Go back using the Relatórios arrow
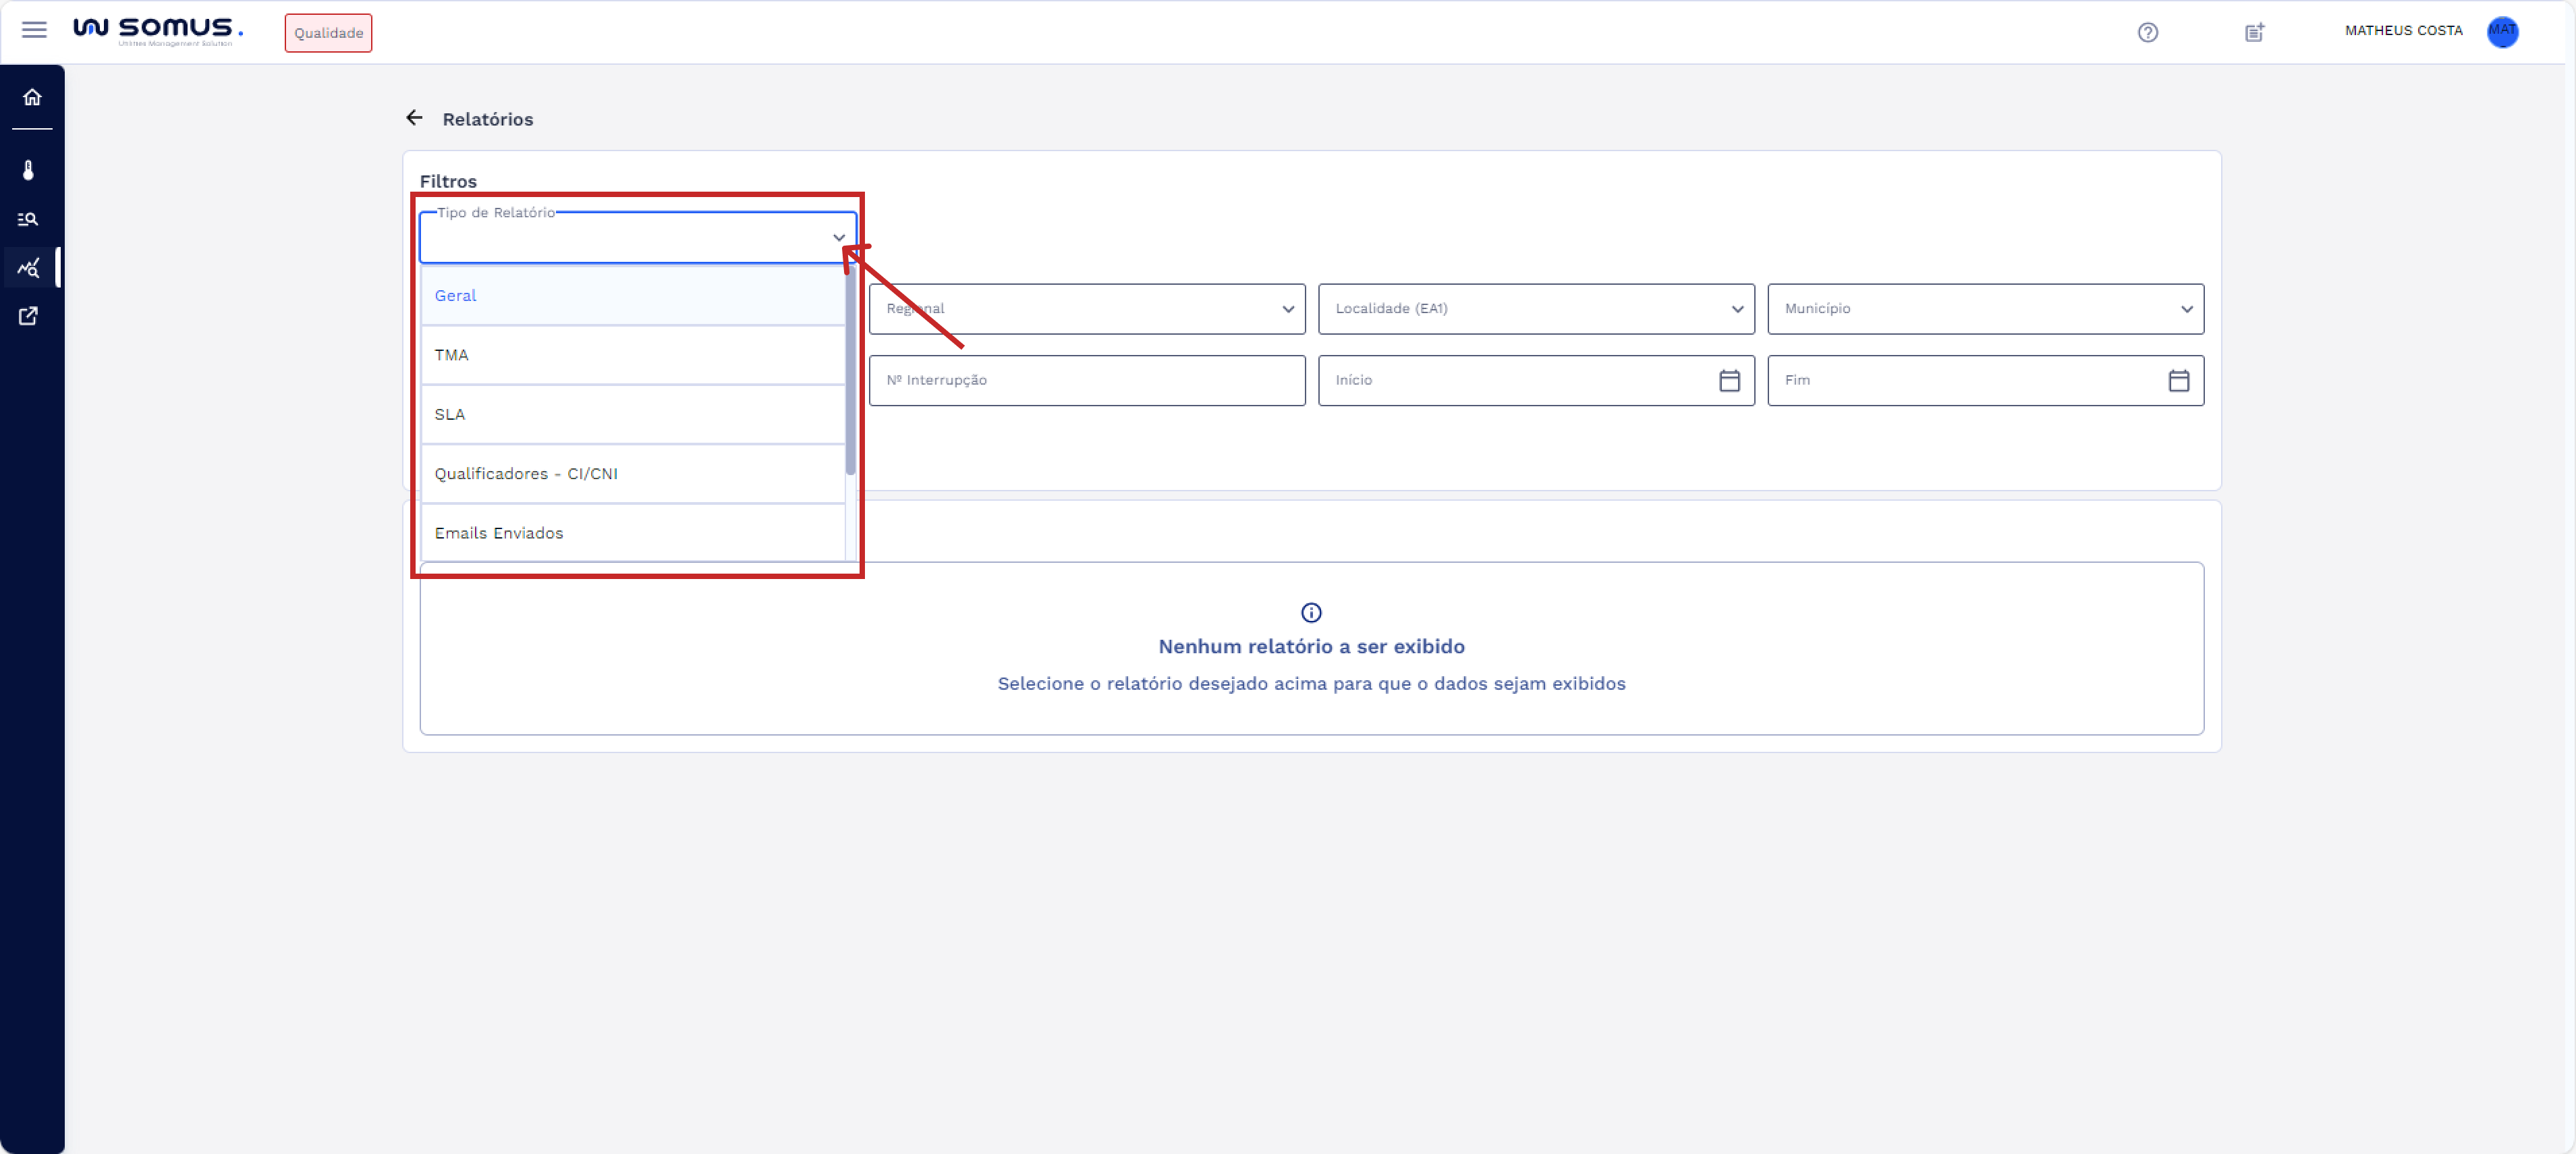Viewport: 2576px width, 1154px height. 414,118
